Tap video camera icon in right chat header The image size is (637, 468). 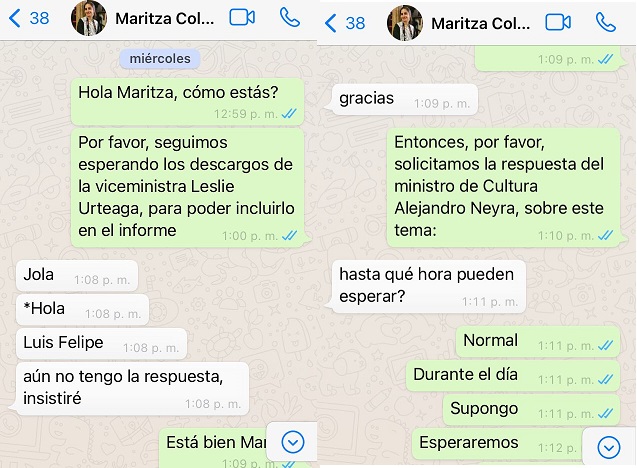tap(558, 22)
